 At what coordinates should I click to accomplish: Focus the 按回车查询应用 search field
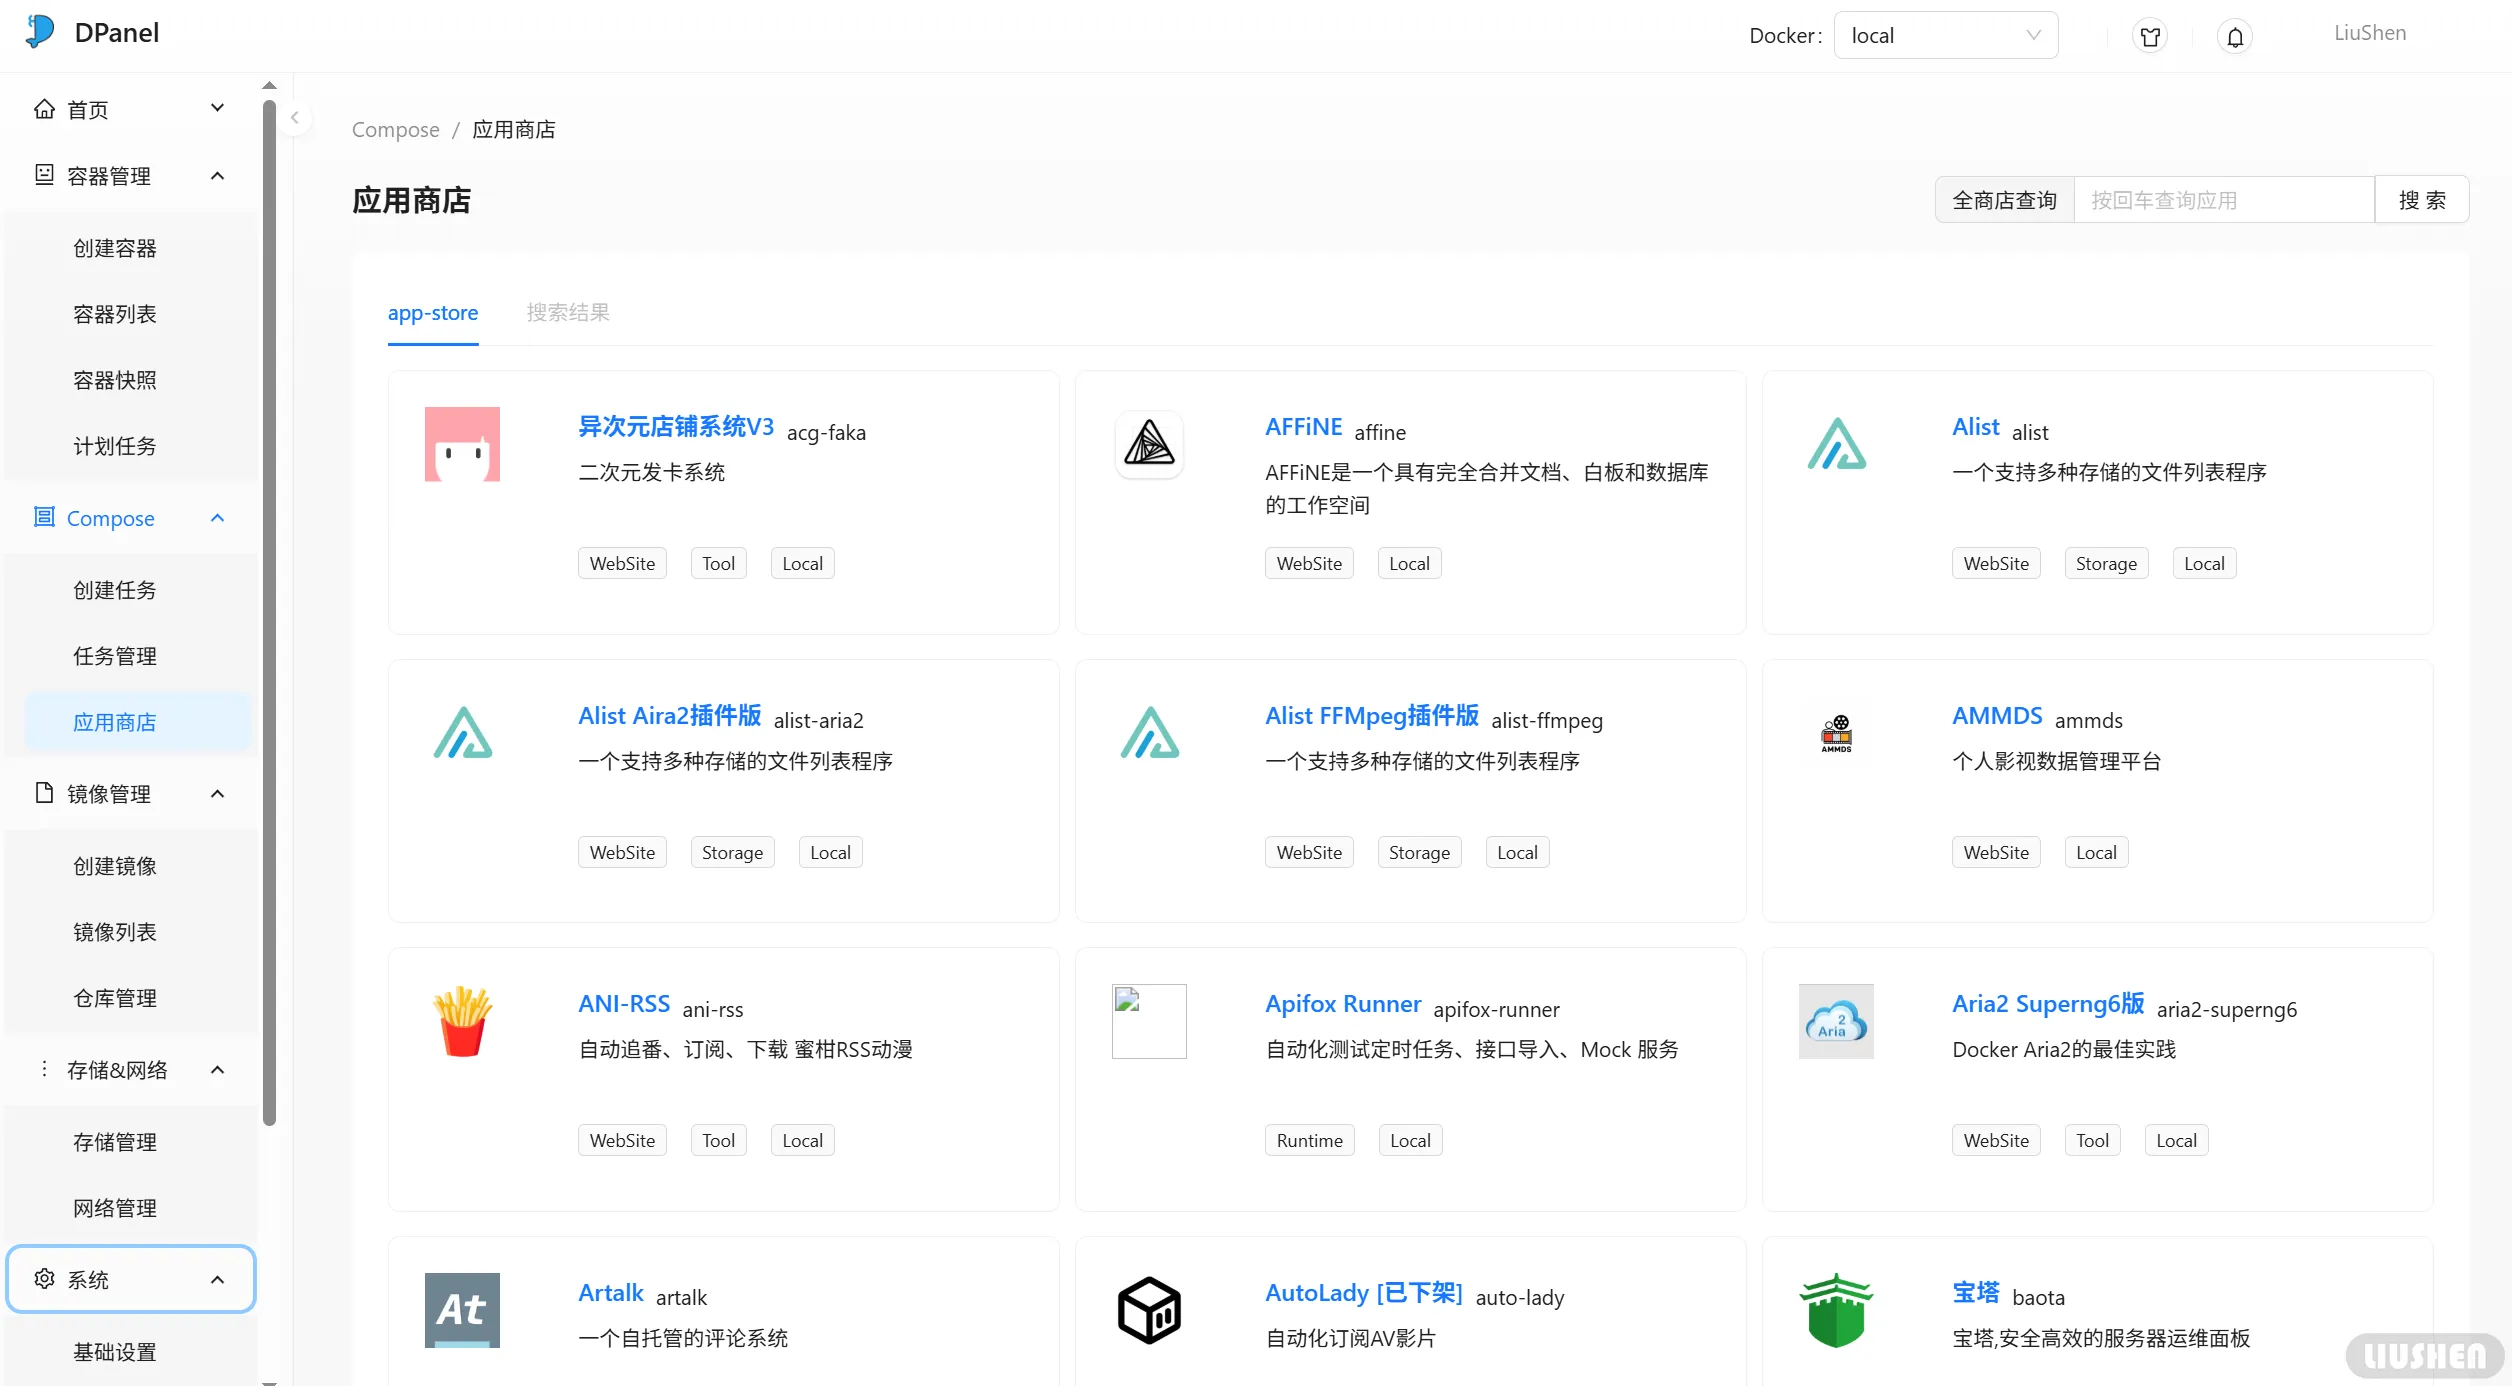pyautogui.click(x=2223, y=200)
